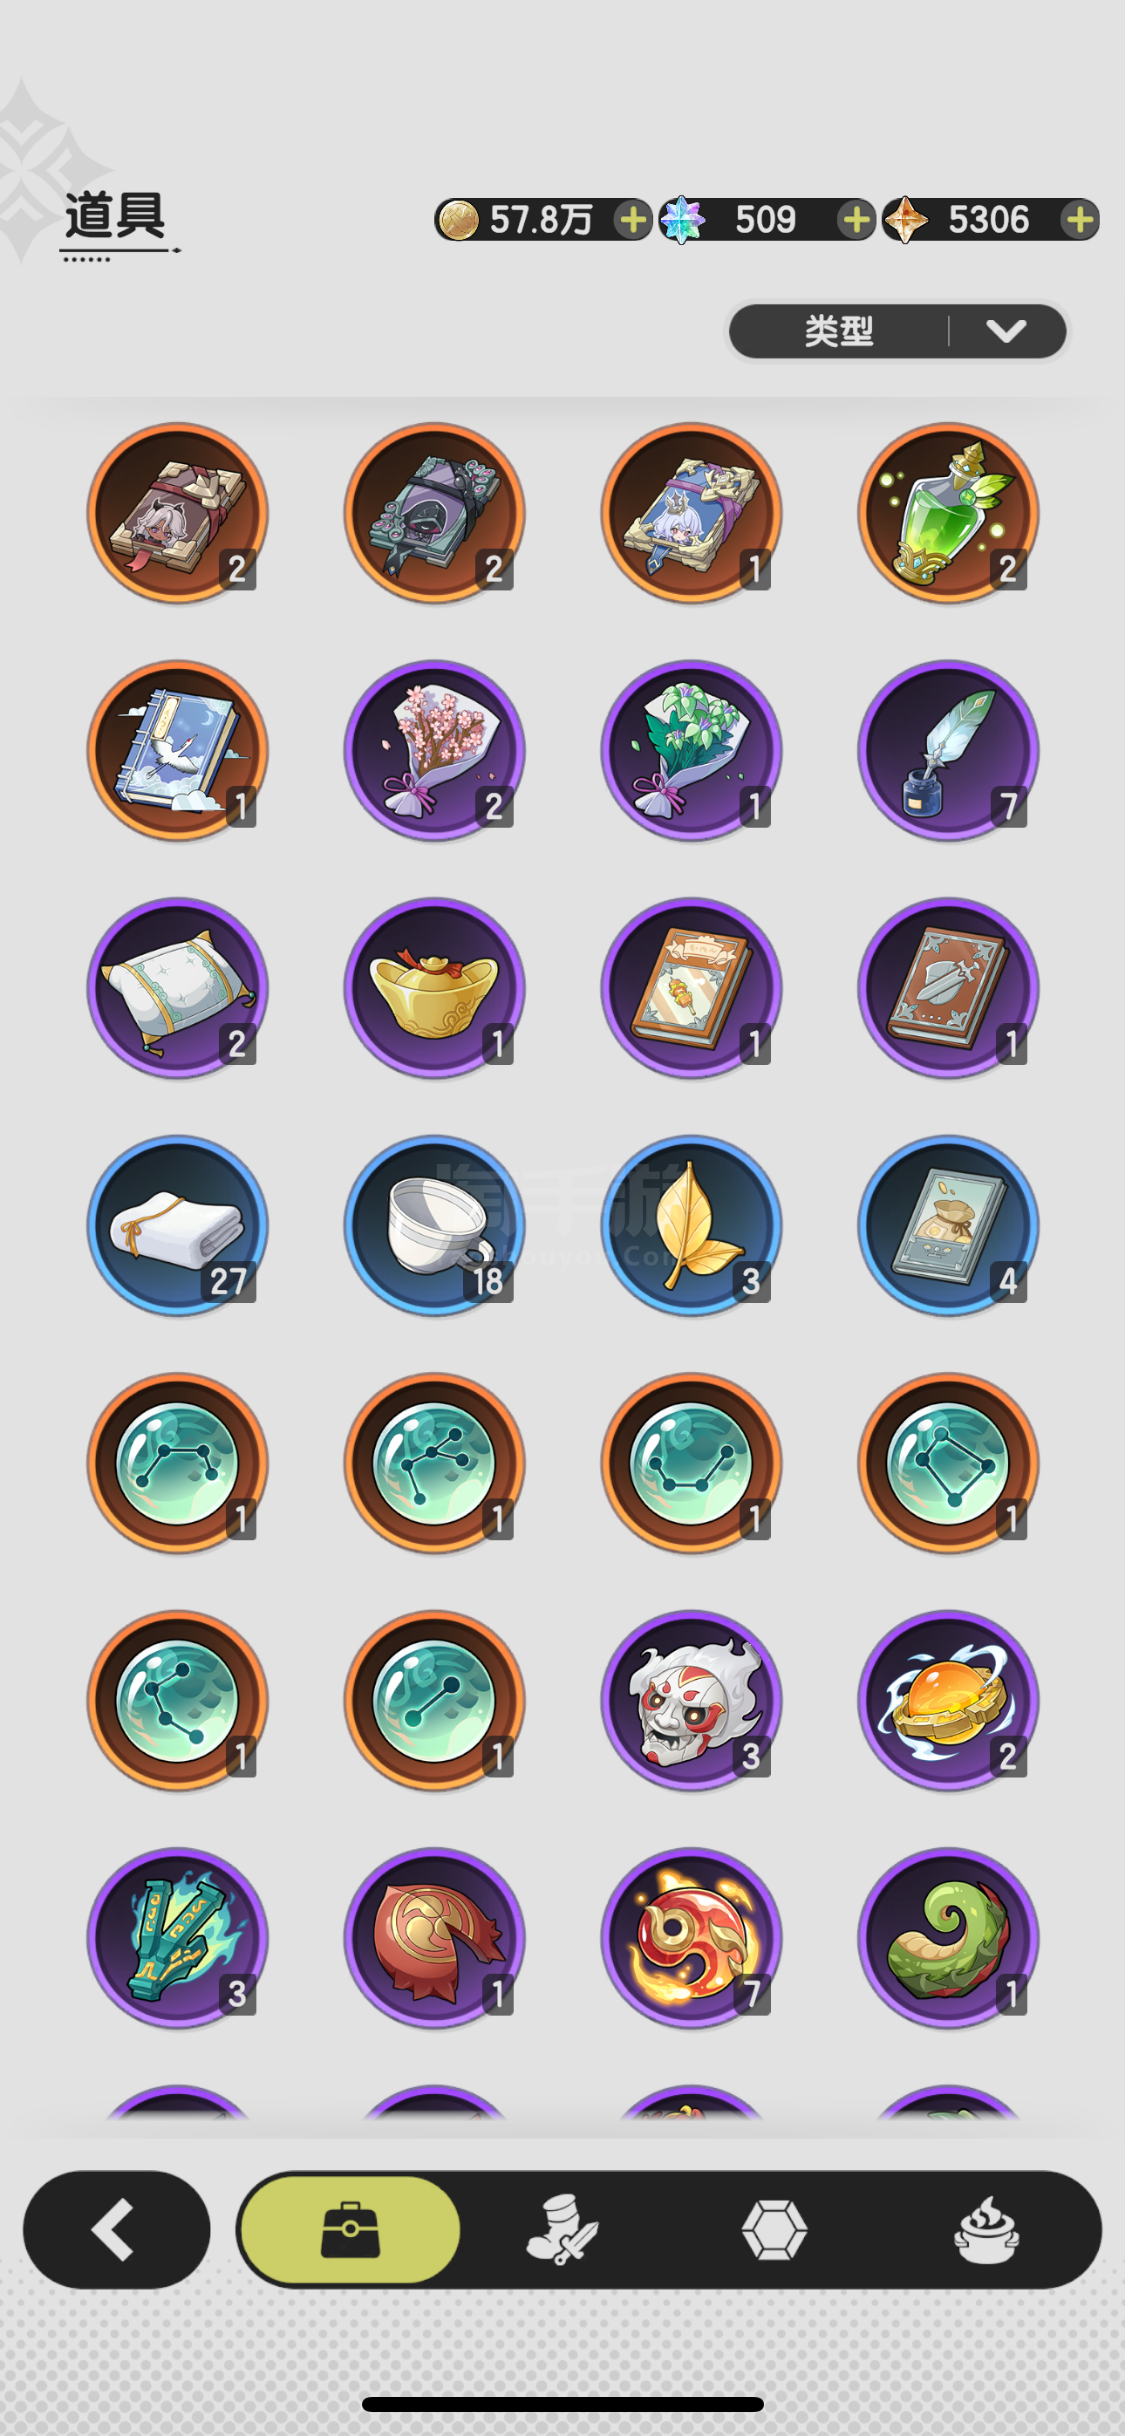The width and height of the screenshot is (1125, 2436).
Task: Switch to the items bag tab
Action: (x=350, y=2229)
